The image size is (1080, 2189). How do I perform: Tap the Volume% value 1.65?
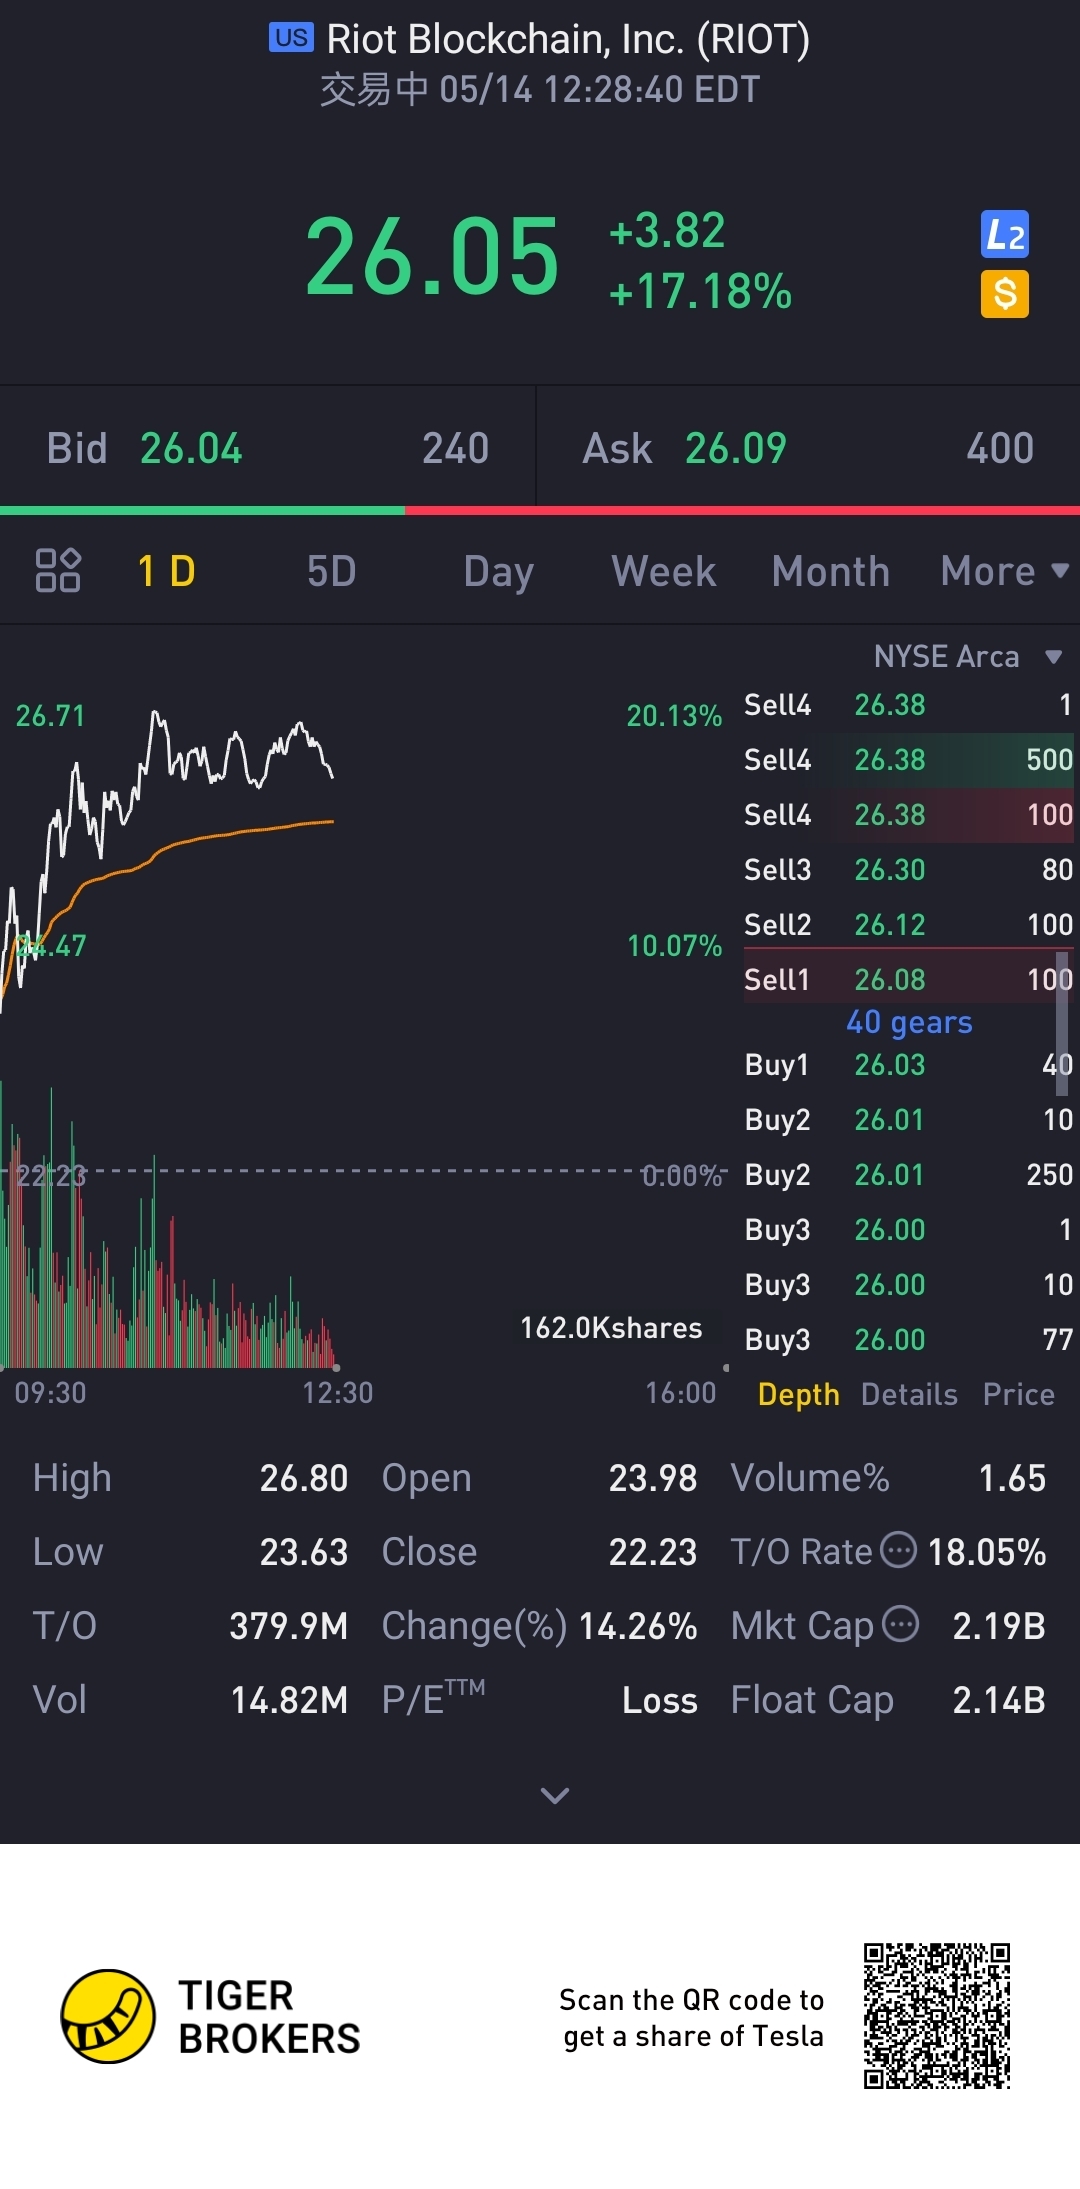coord(1012,1478)
